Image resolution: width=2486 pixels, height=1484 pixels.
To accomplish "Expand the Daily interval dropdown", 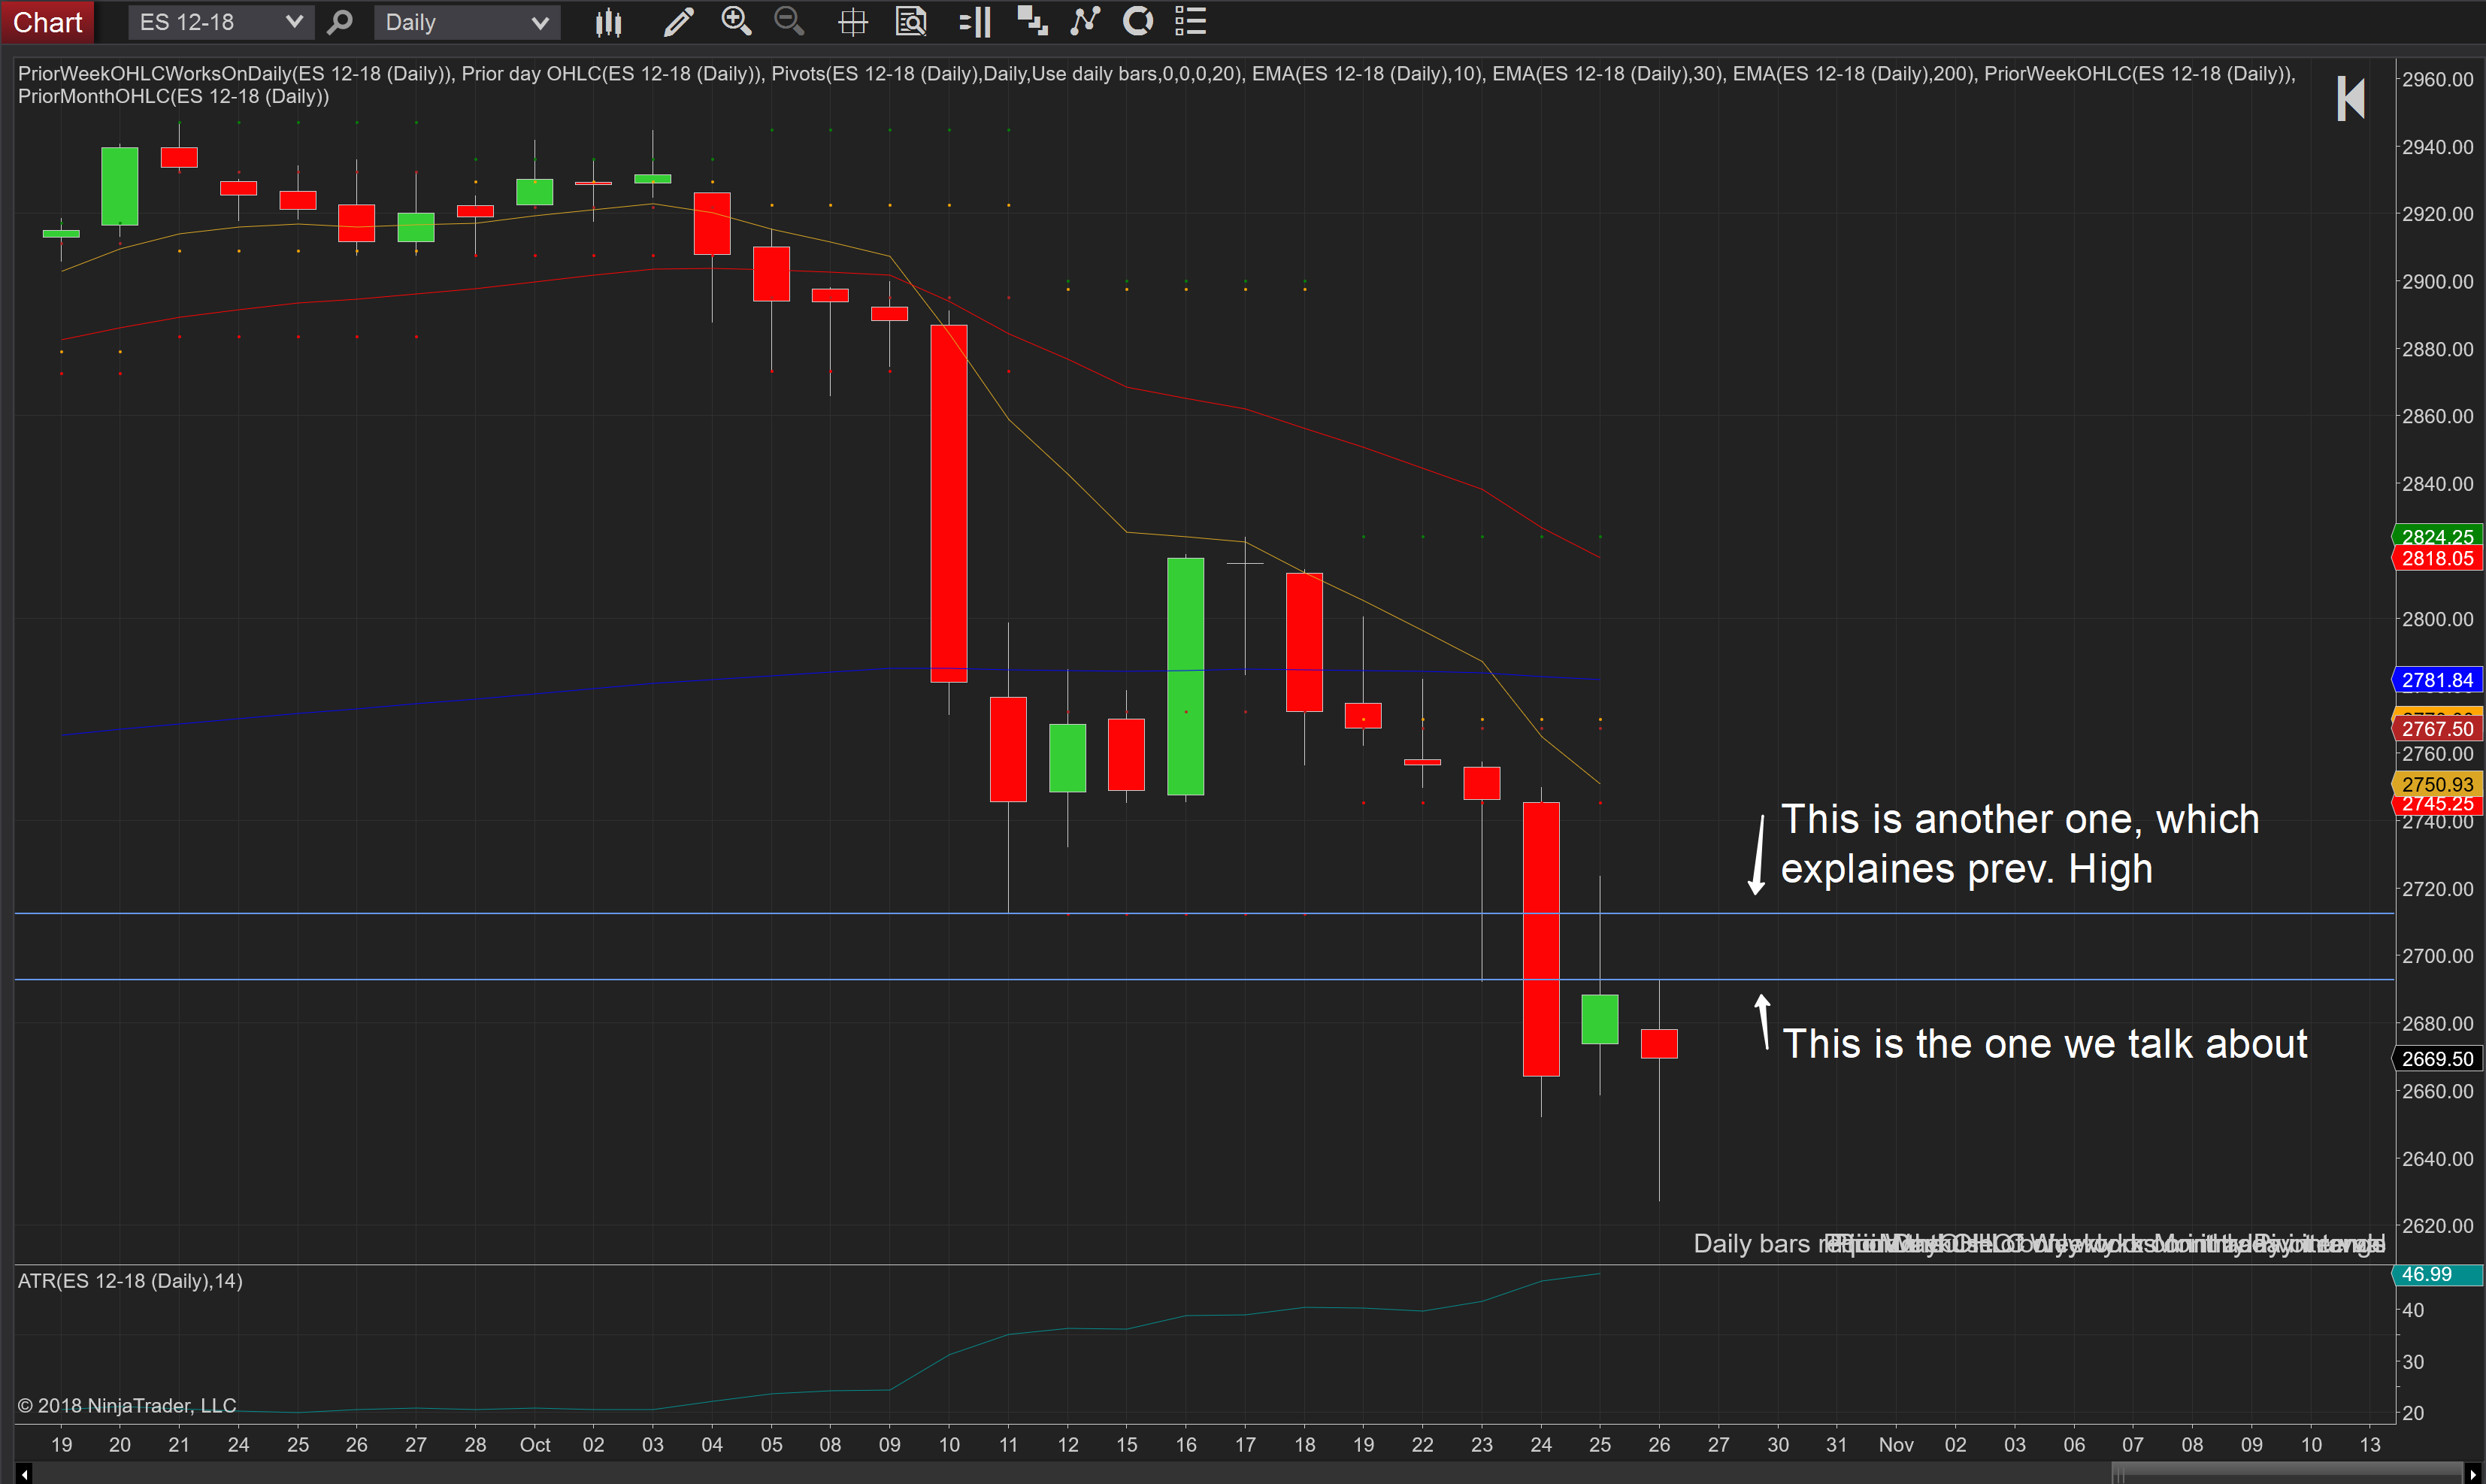I will [x=539, y=21].
